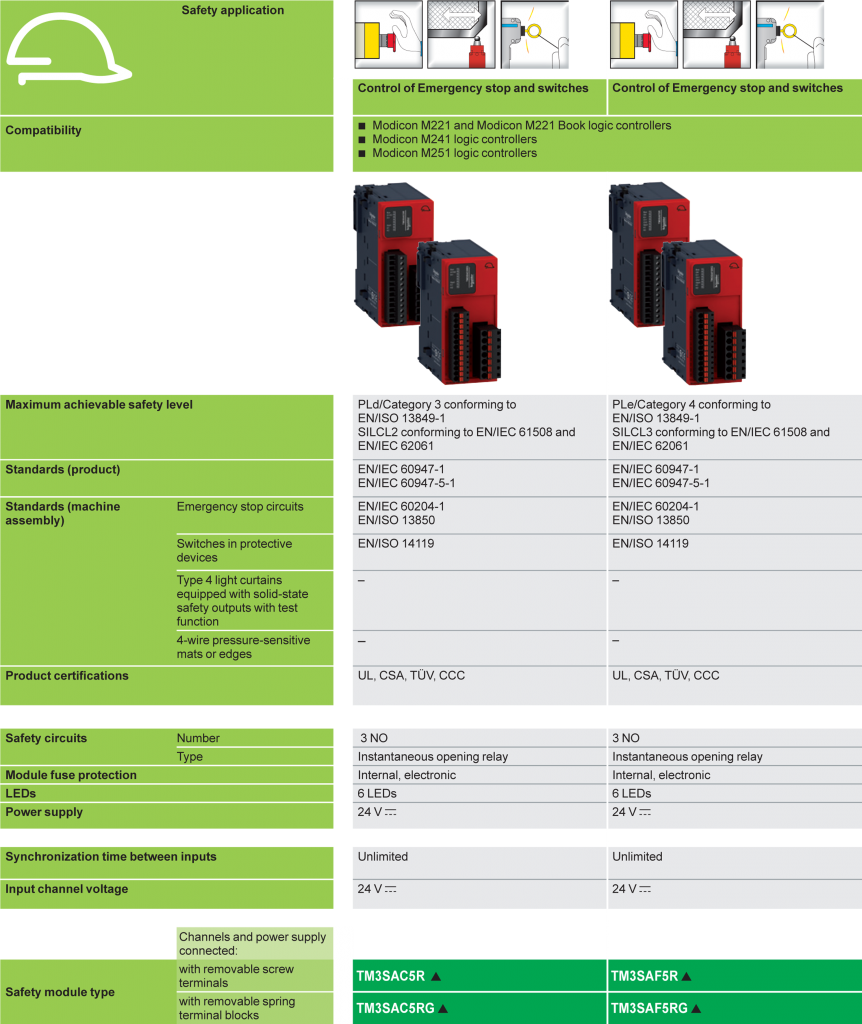
Task: Click the 'PLd/Category 3 conforming to' cell
Action: [x=479, y=426]
